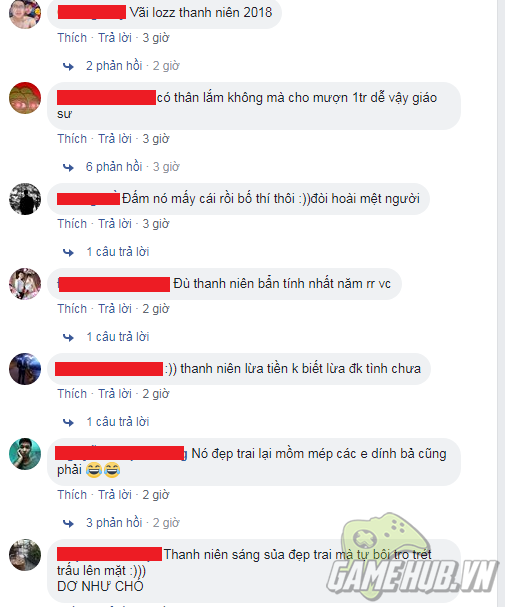This screenshot has width=505, height=607.
Task: Click the GameHub.vn watermark logo
Action: [x=412, y=557]
